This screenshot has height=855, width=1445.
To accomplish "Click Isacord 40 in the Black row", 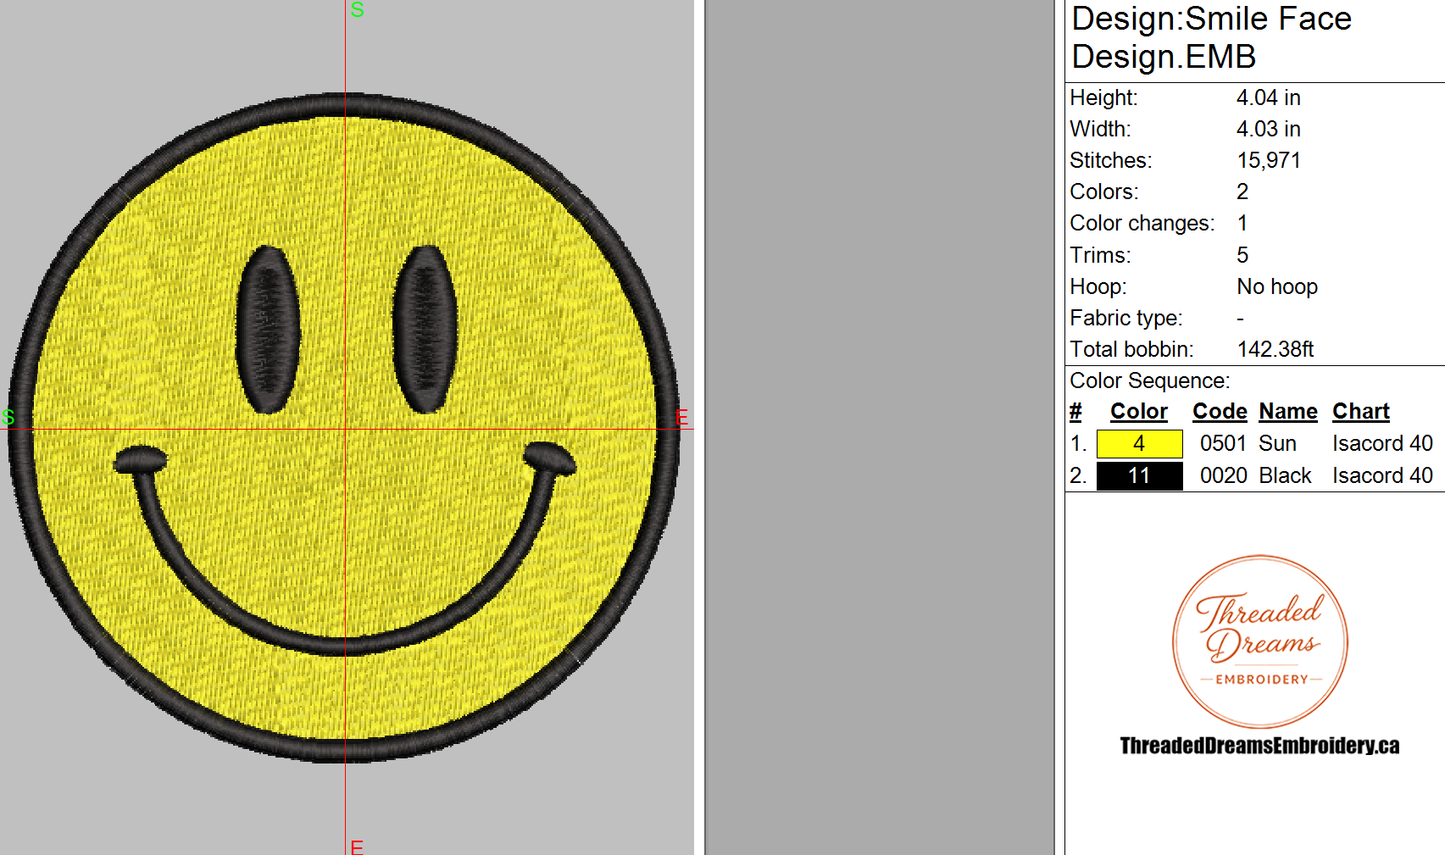I will point(1382,475).
